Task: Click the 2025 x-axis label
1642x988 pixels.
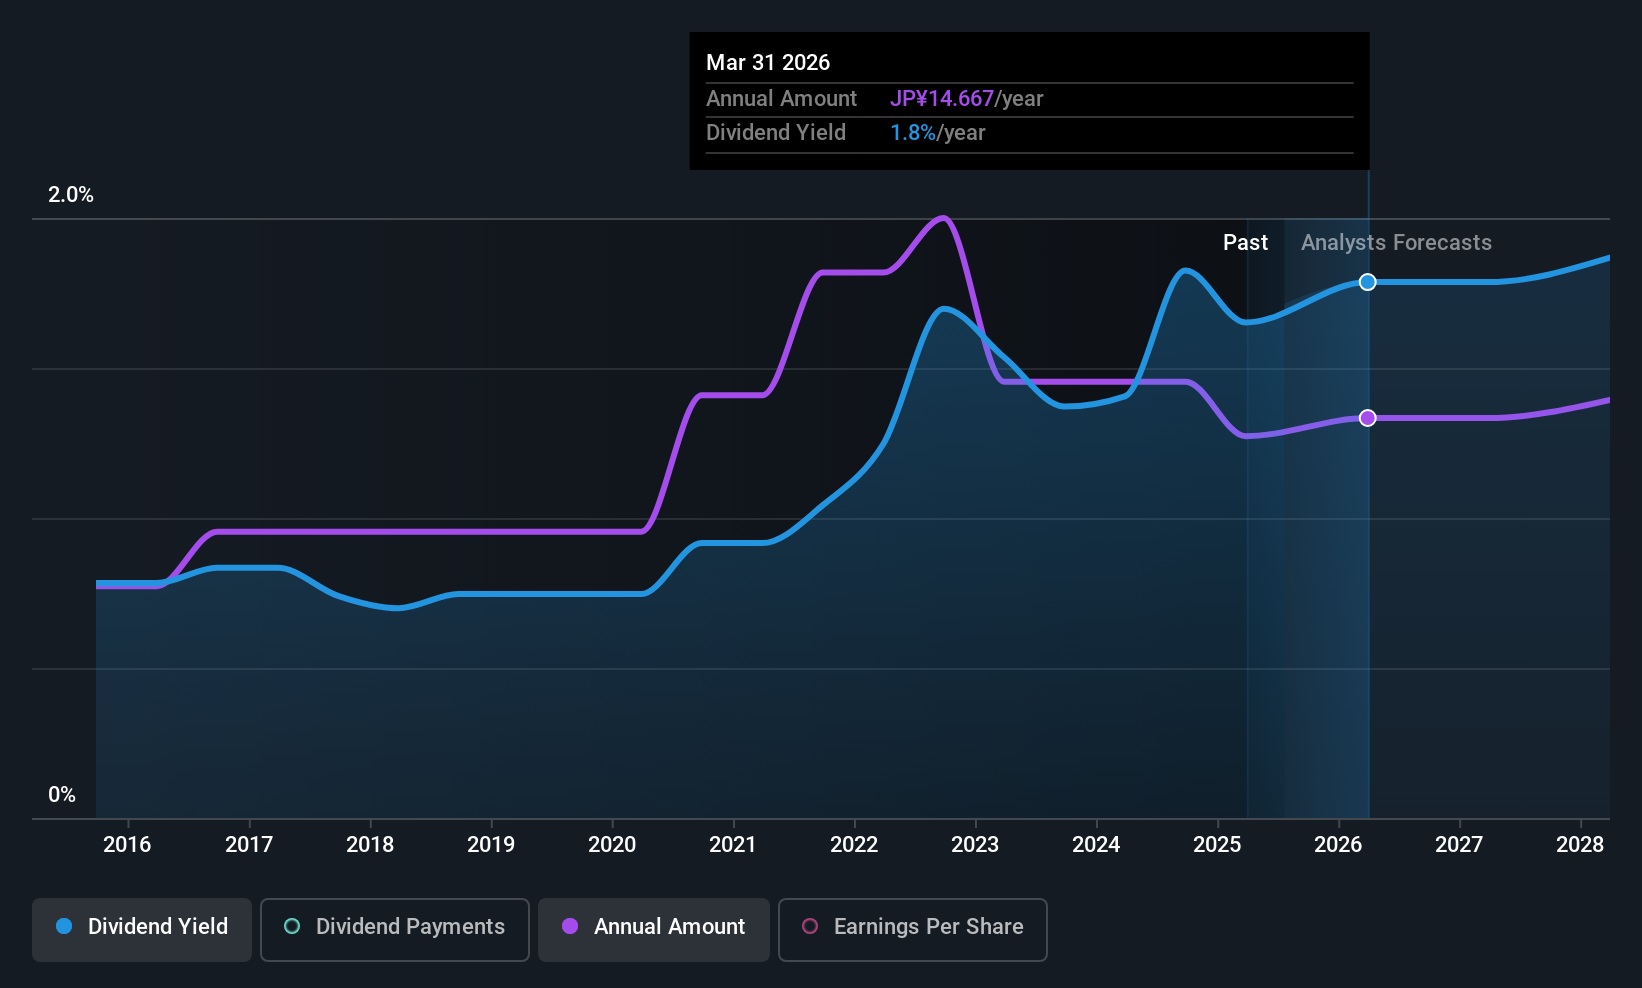Action: [x=1217, y=845]
